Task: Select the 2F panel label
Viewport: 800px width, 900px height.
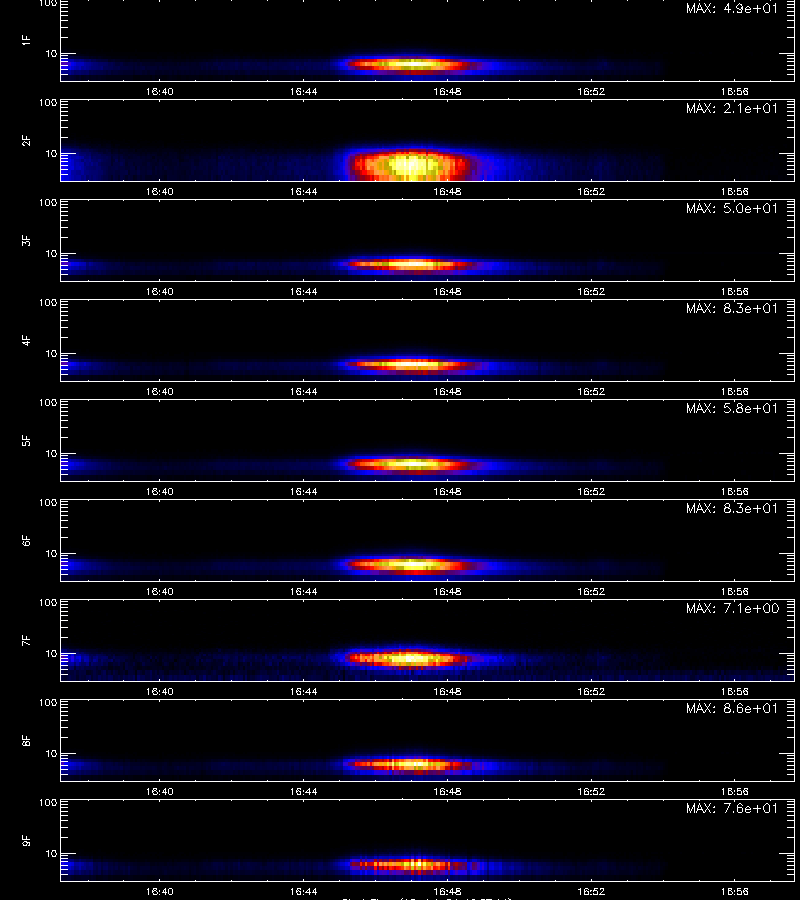Action: [26, 140]
